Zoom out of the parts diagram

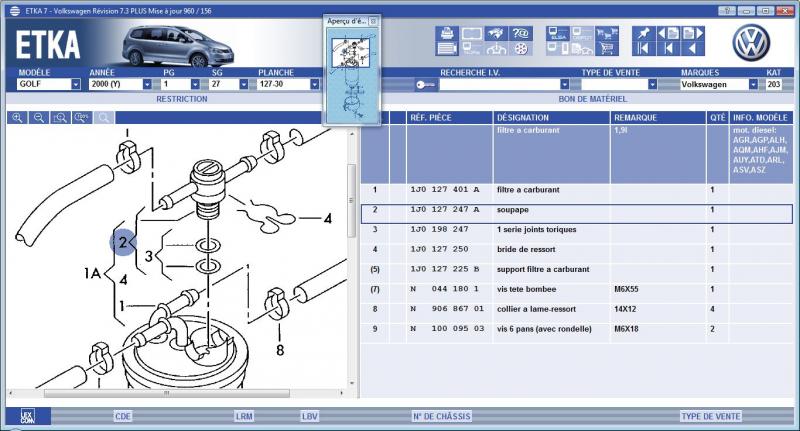39,118
